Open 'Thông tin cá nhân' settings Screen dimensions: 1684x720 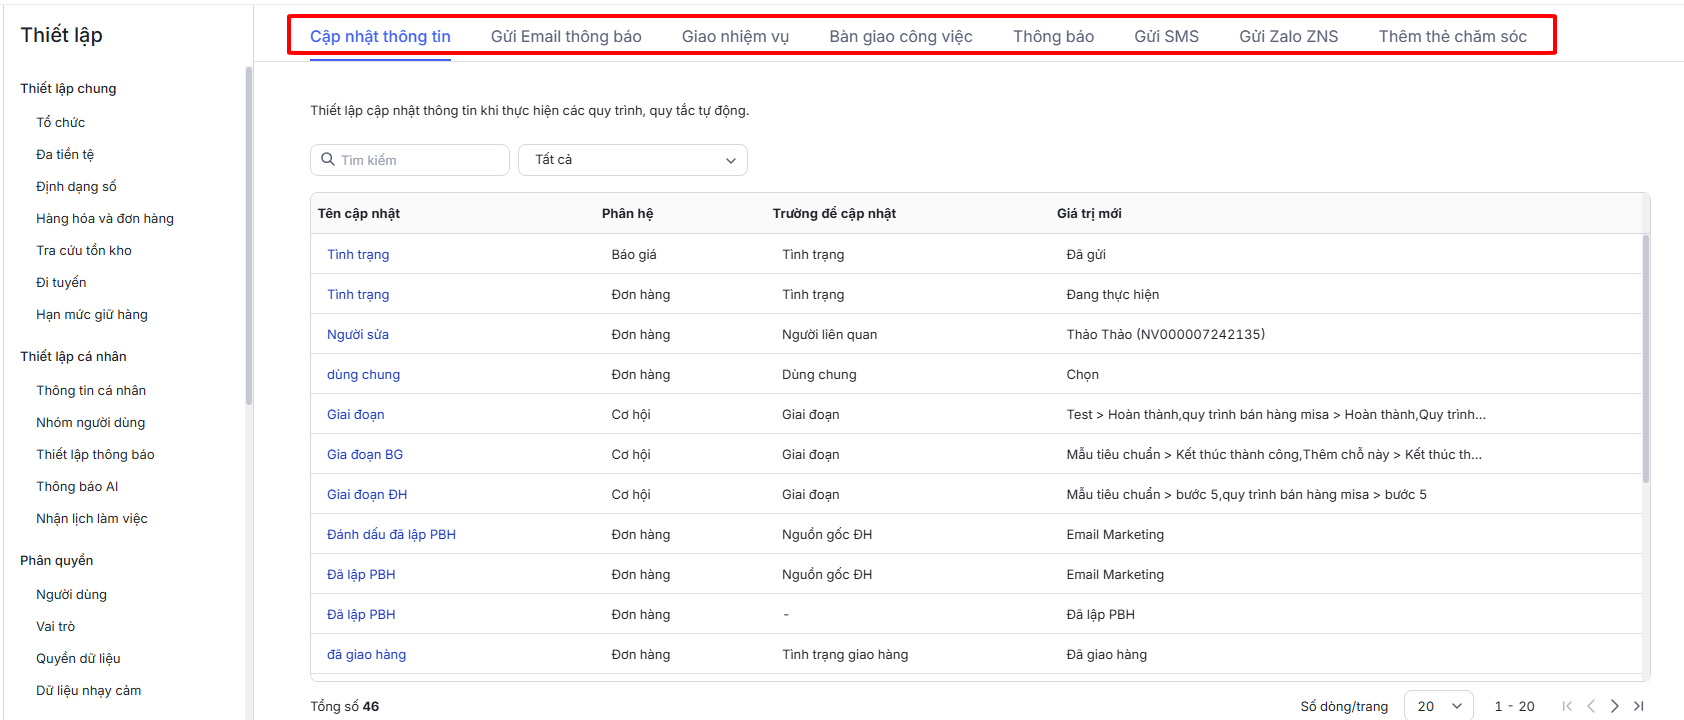(x=91, y=390)
